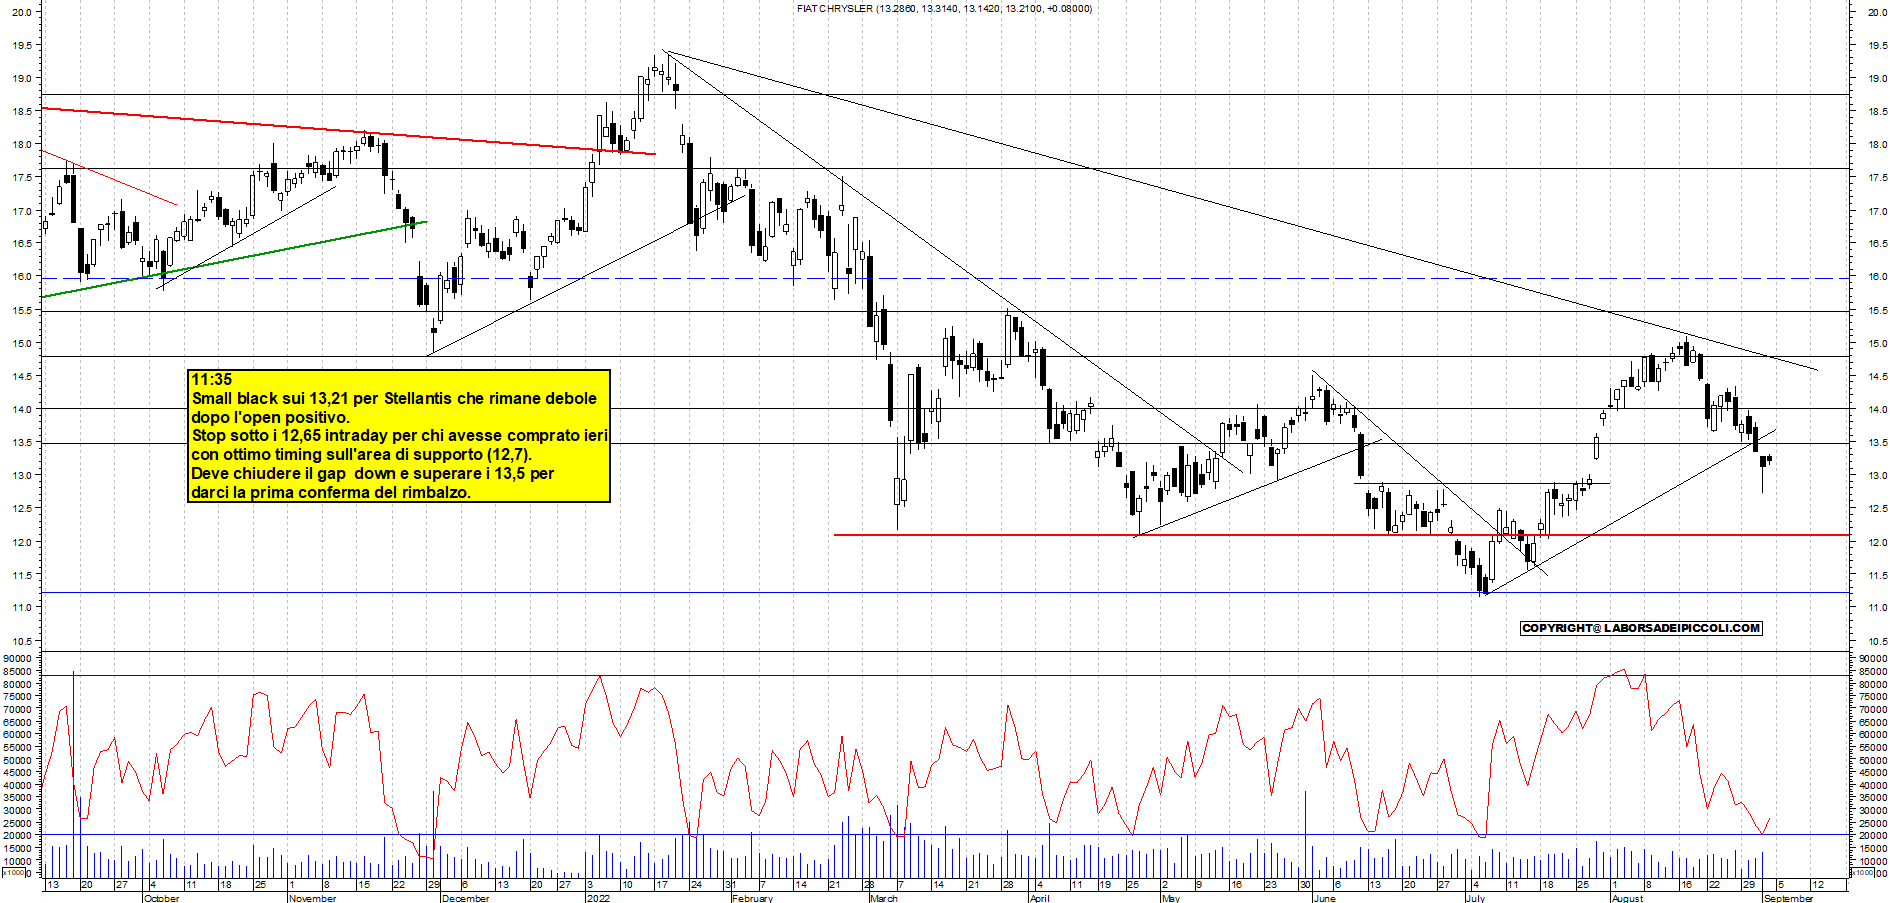The height and width of the screenshot is (903, 1890).
Task: Select the 18.5 value on the right price axis
Action: (1877, 112)
